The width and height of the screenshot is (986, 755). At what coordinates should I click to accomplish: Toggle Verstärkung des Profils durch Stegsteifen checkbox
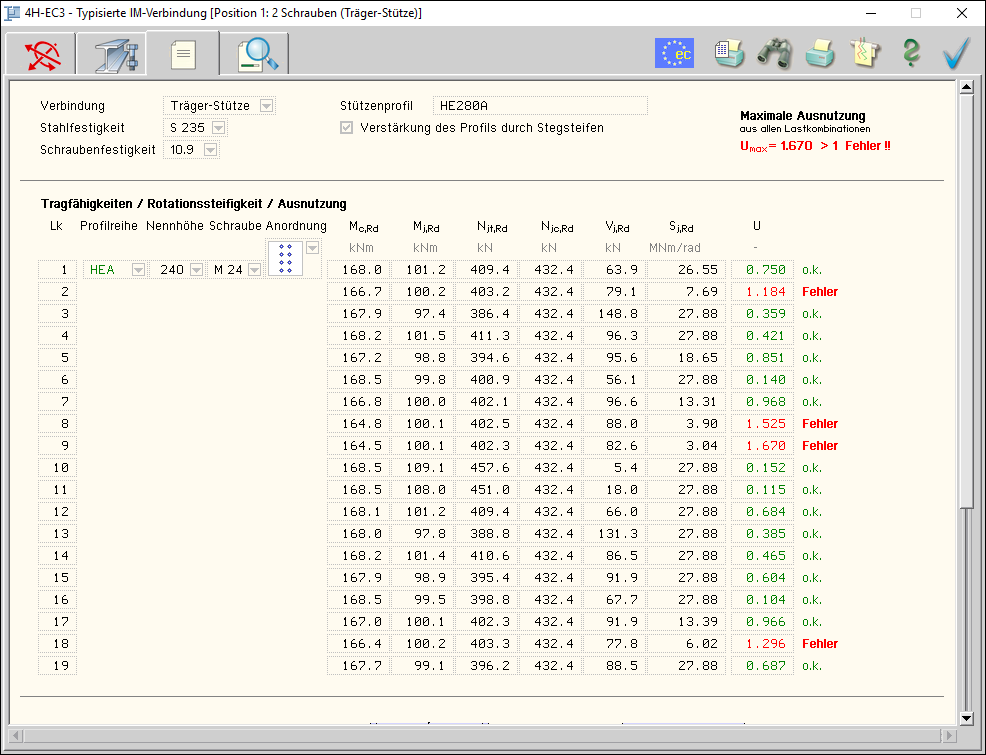point(347,128)
